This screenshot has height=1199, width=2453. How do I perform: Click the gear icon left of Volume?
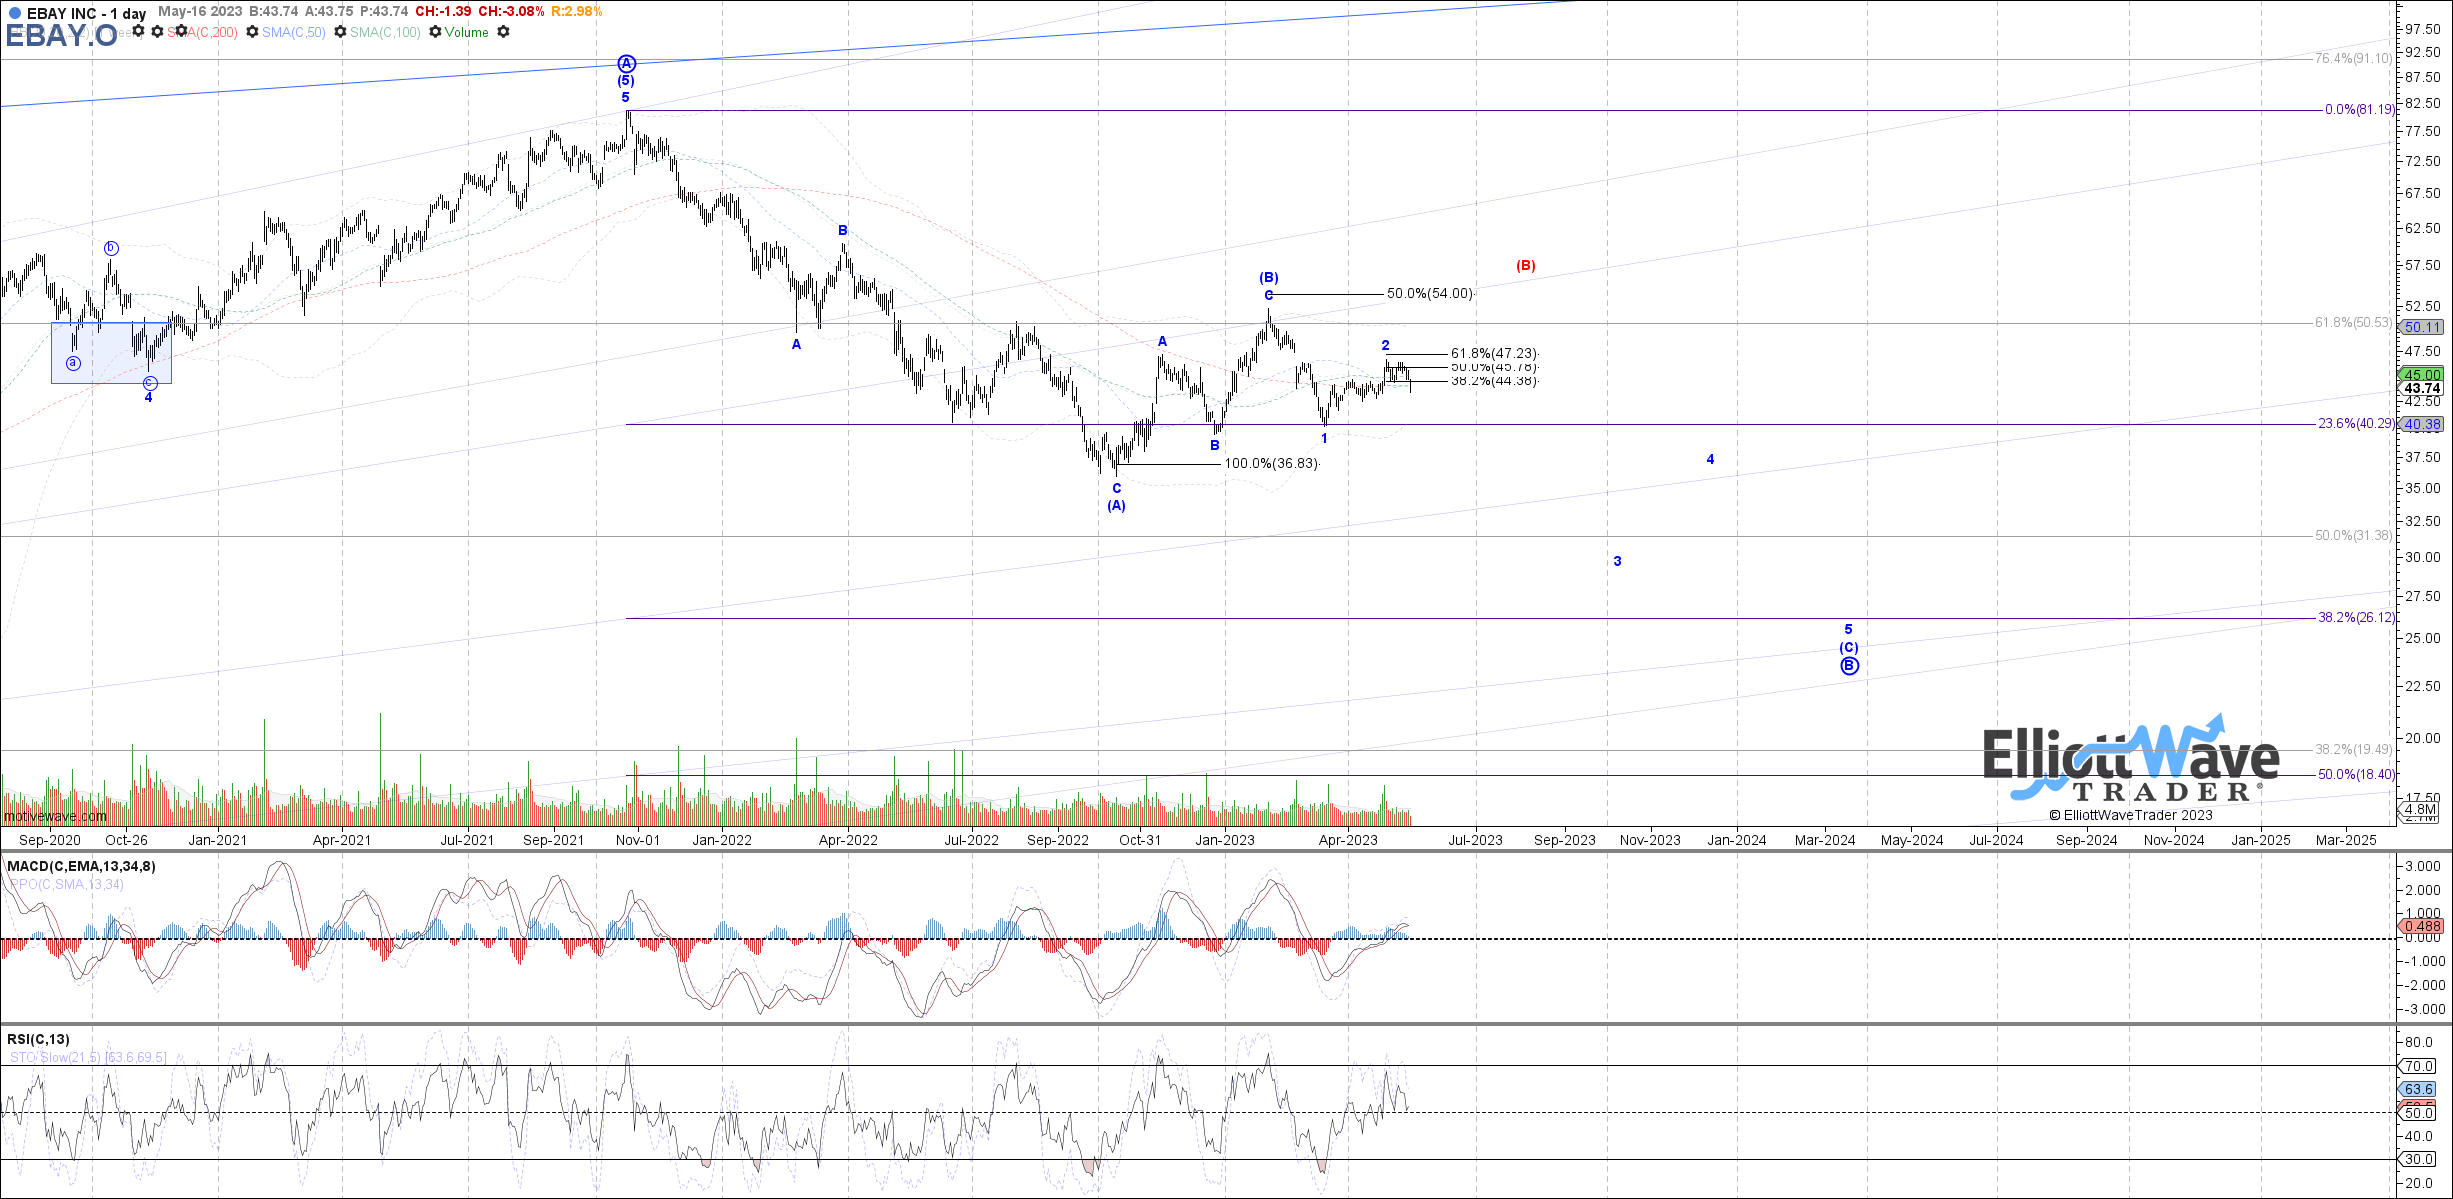pos(435,32)
